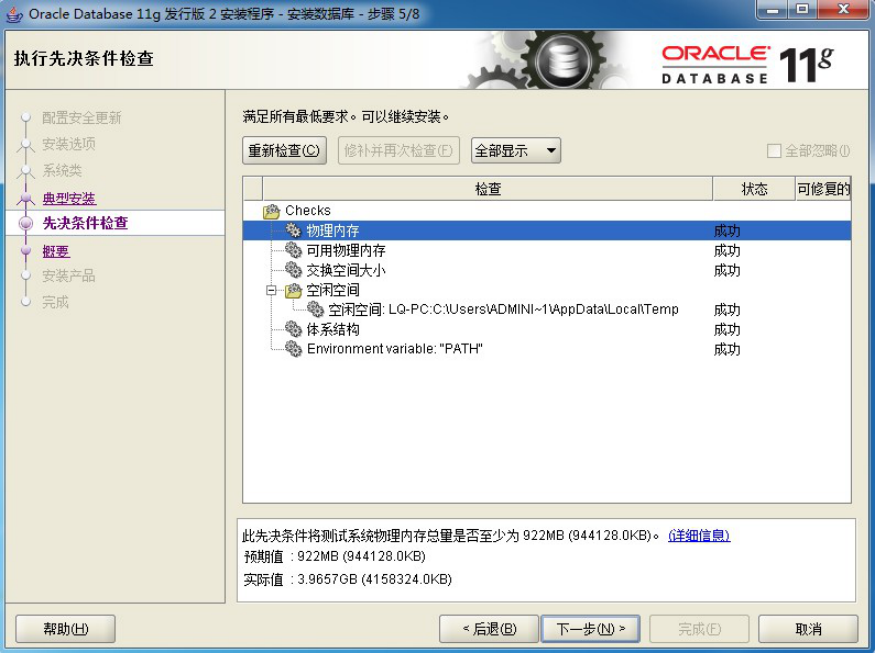
Task: Click the 帮助(H) button
Action: coord(65,629)
